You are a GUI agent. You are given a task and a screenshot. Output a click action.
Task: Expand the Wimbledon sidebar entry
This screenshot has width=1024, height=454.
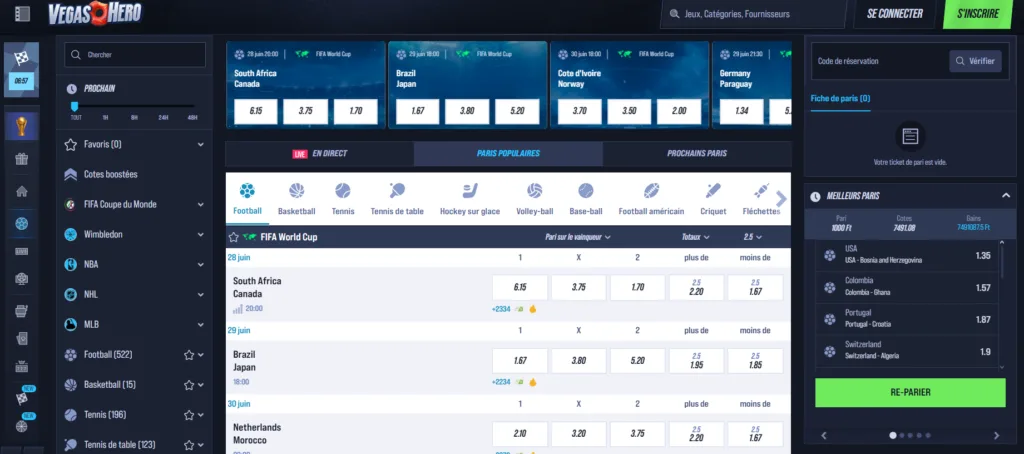pyautogui.click(x=200, y=235)
